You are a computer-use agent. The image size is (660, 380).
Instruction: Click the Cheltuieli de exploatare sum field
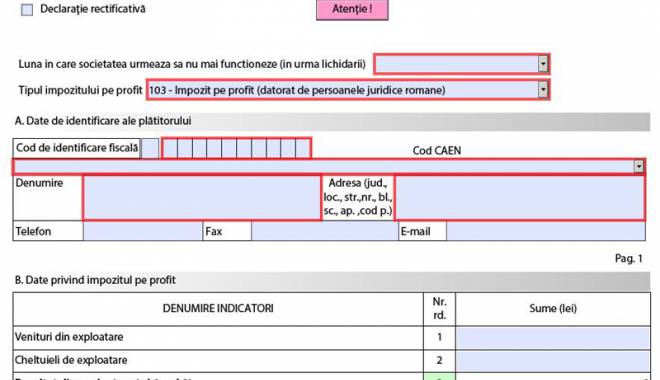tap(553, 361)
